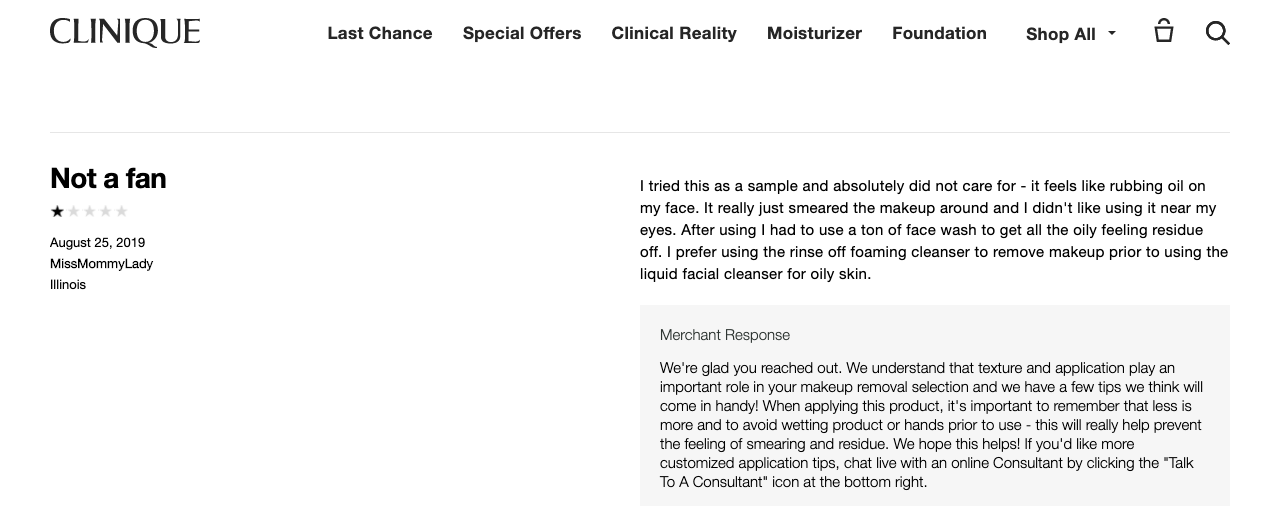1276x525 pixels.
Task: Click the middle third rating star
Action: click(89, 211)
